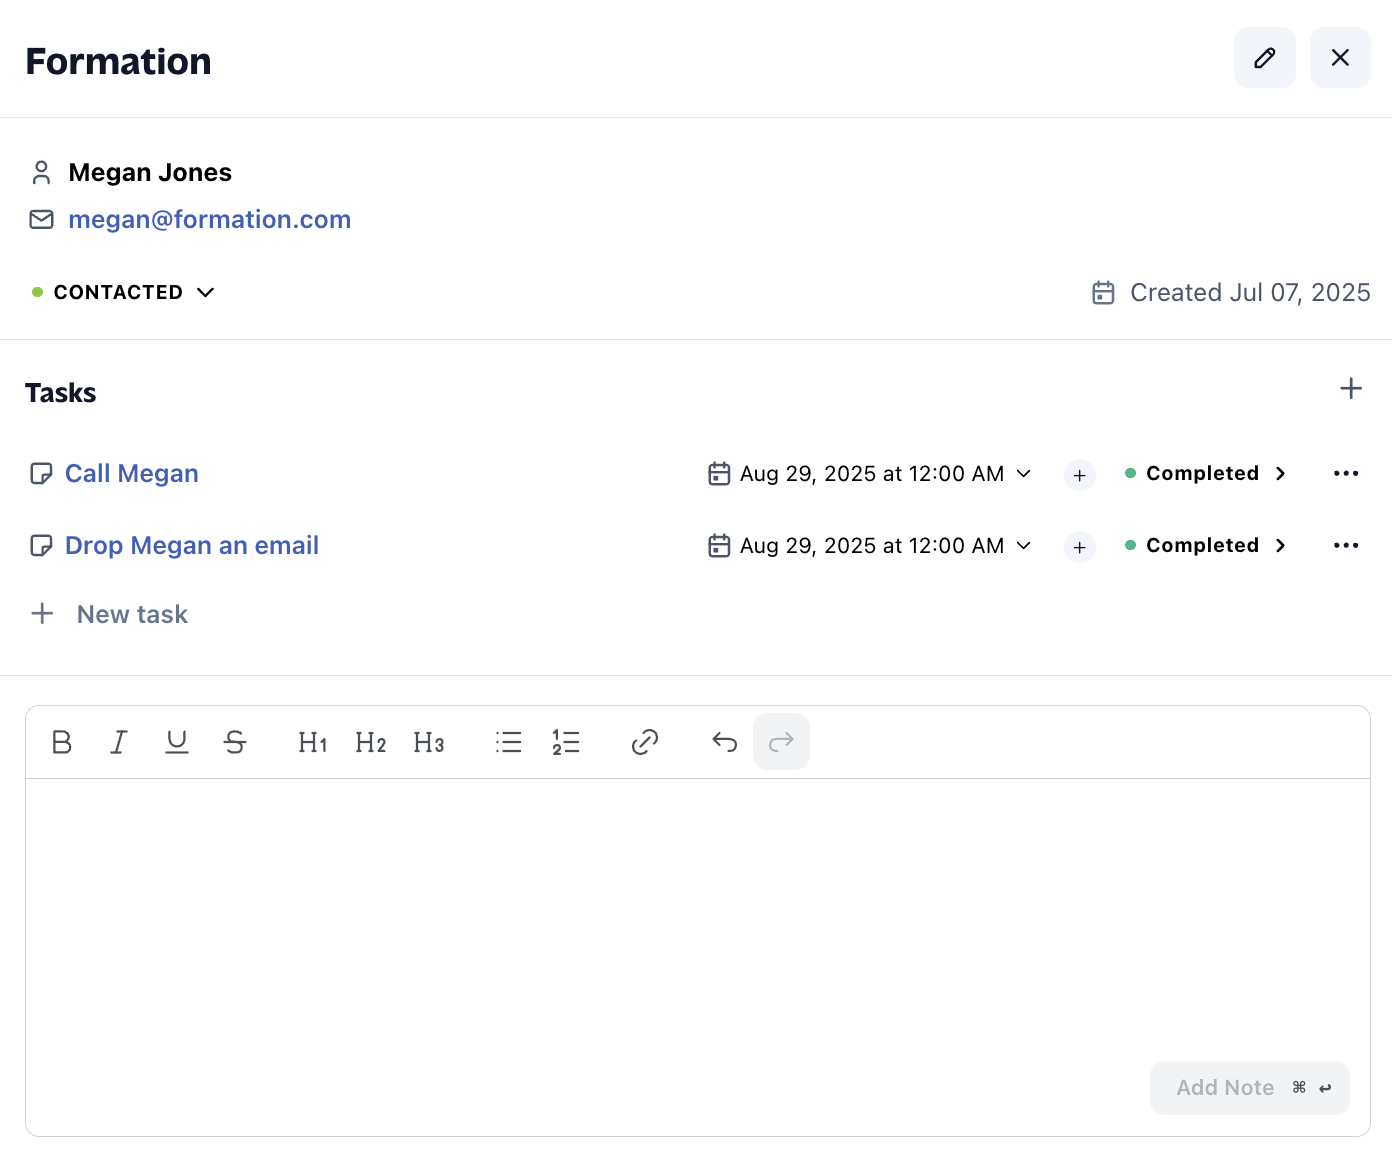Screen dimensions: 1392x1170
Task: Redo with the highlighted redo arrow
Action: pos(781,742)
